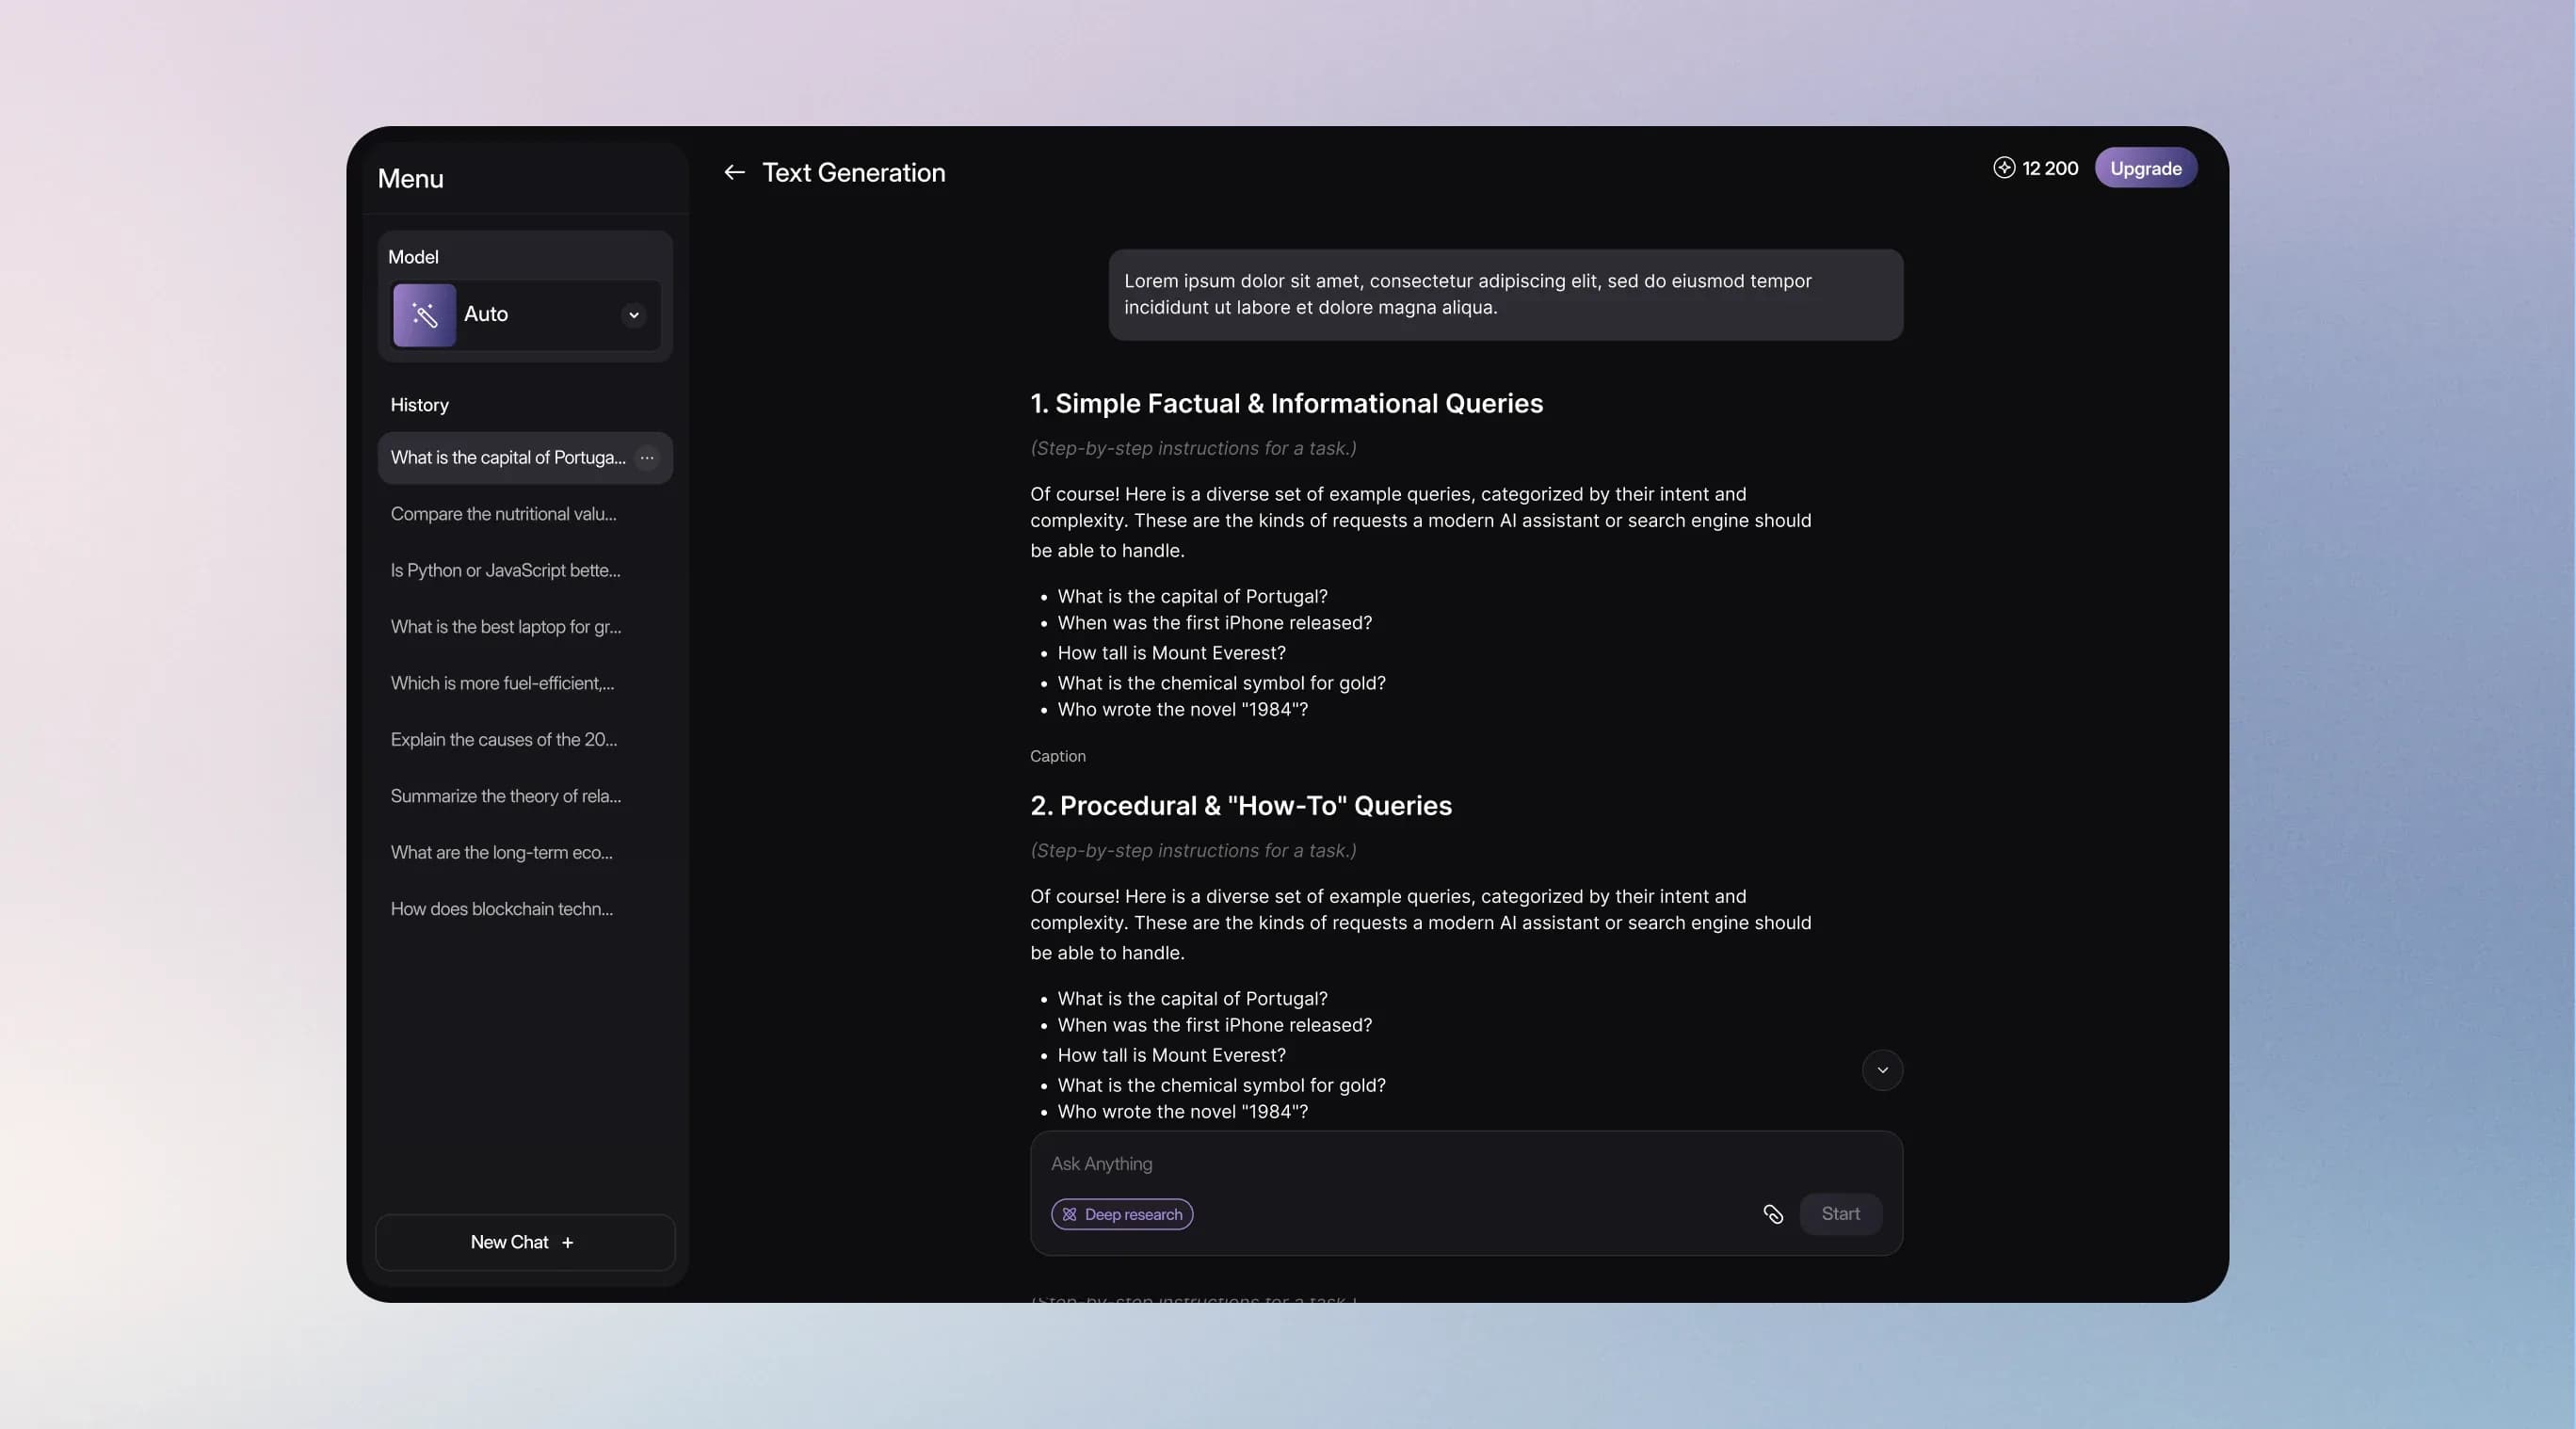Expand the Auto model dropdown chevron
The width and height of the screenshot is (2576, 1429).
[633, 315]
